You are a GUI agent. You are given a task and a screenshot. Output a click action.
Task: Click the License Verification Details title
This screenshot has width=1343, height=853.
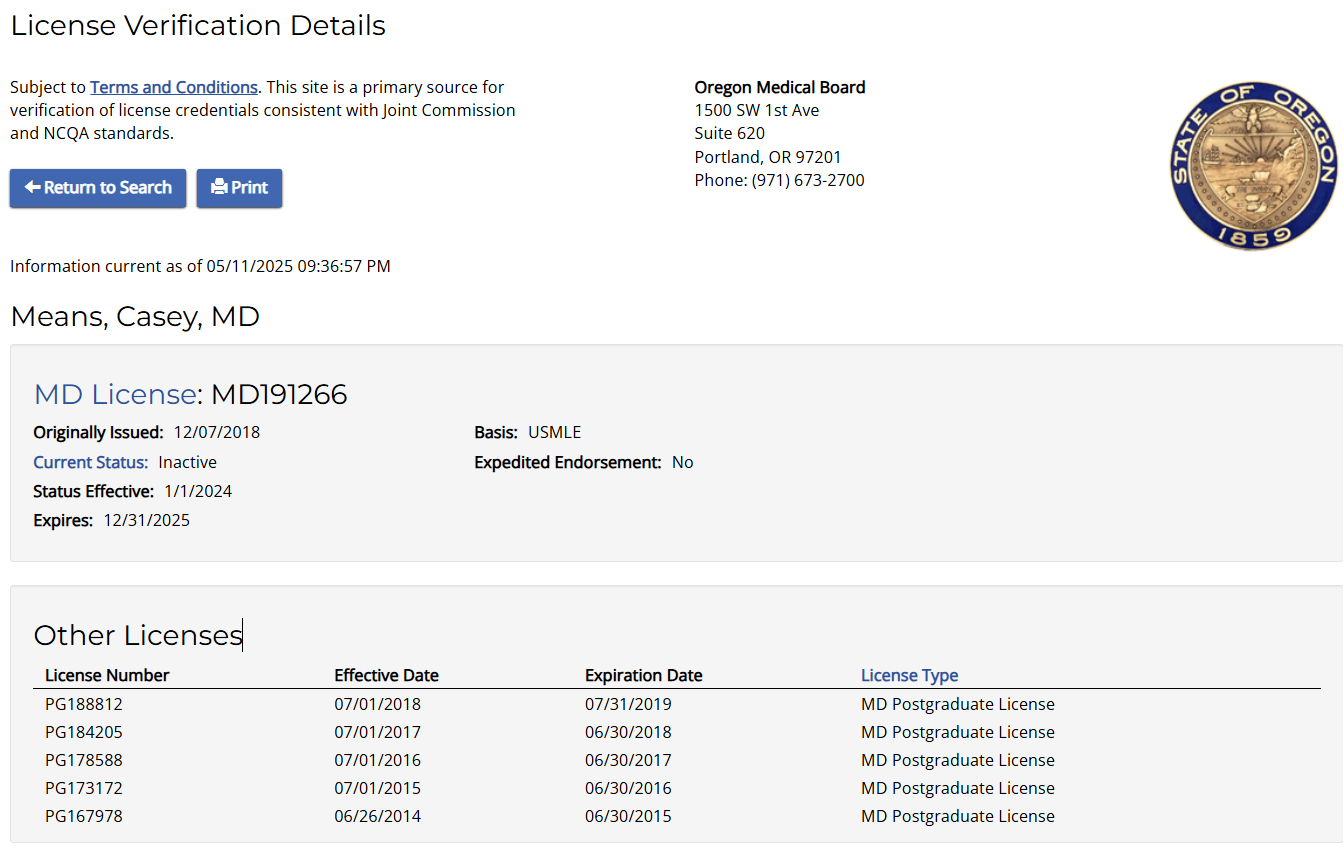198,25
